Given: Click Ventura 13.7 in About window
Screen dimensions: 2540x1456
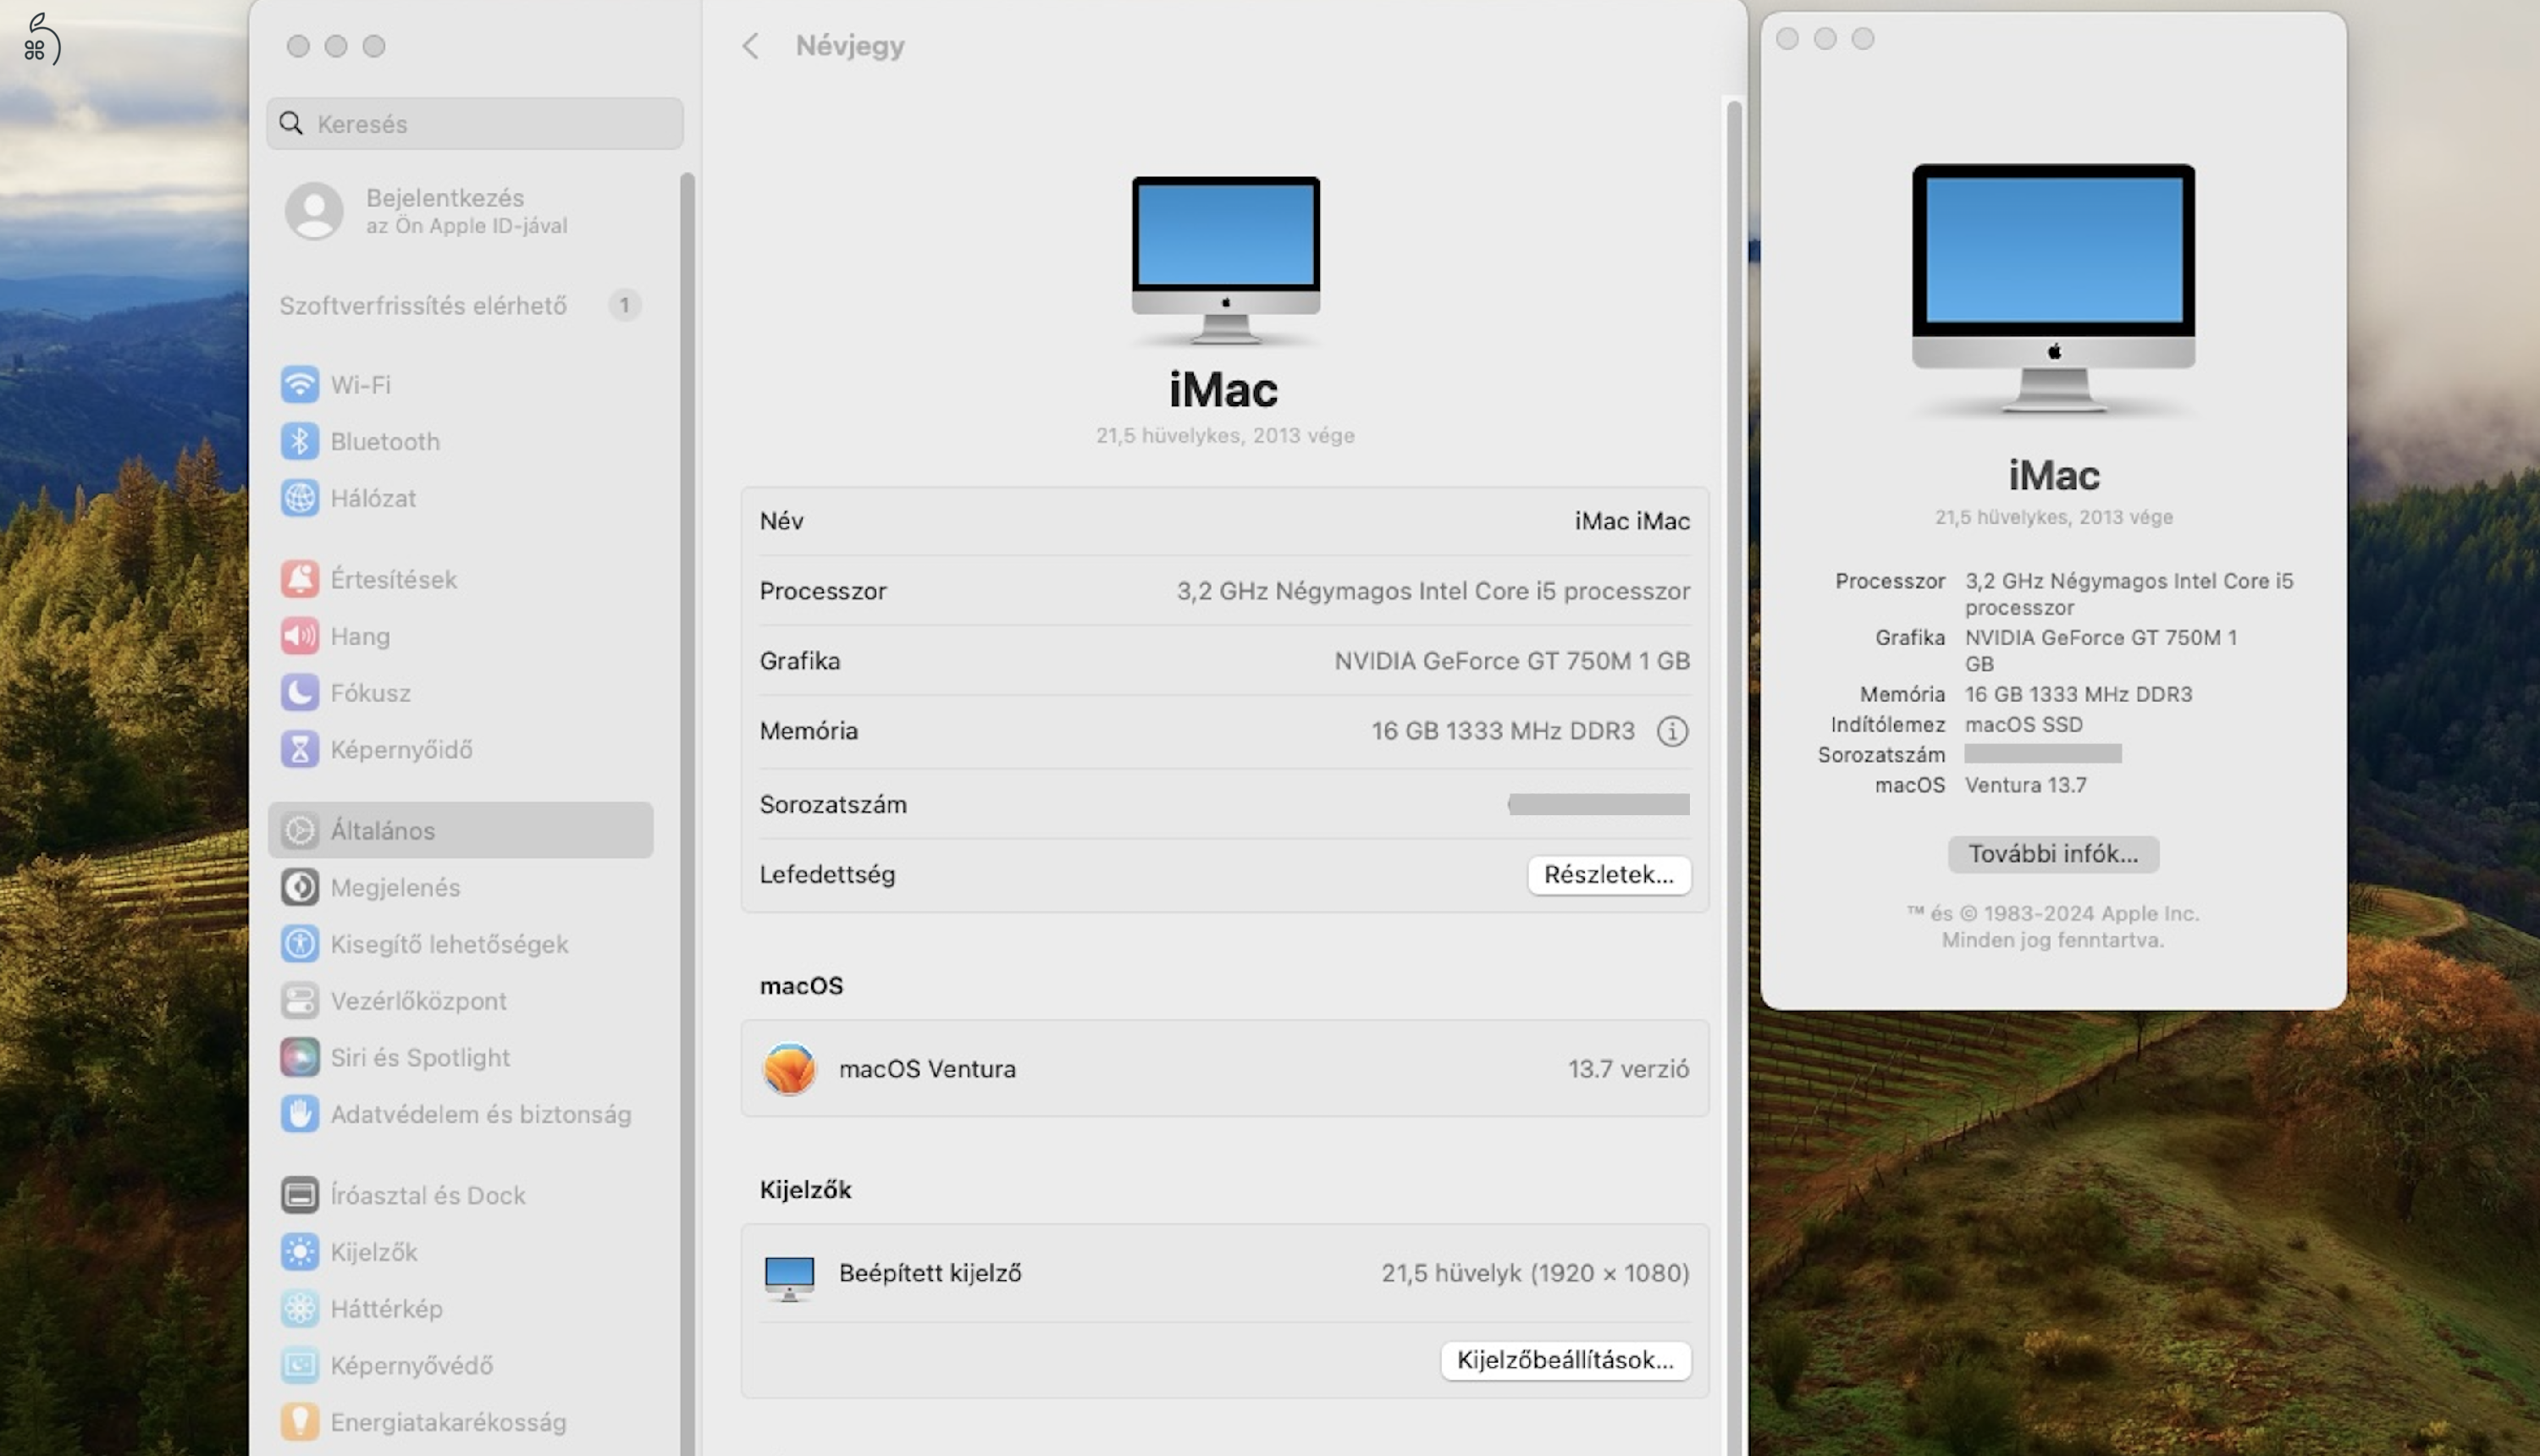Looking at the screenshot, I should pyautogui.click(x=2025, y=785).
